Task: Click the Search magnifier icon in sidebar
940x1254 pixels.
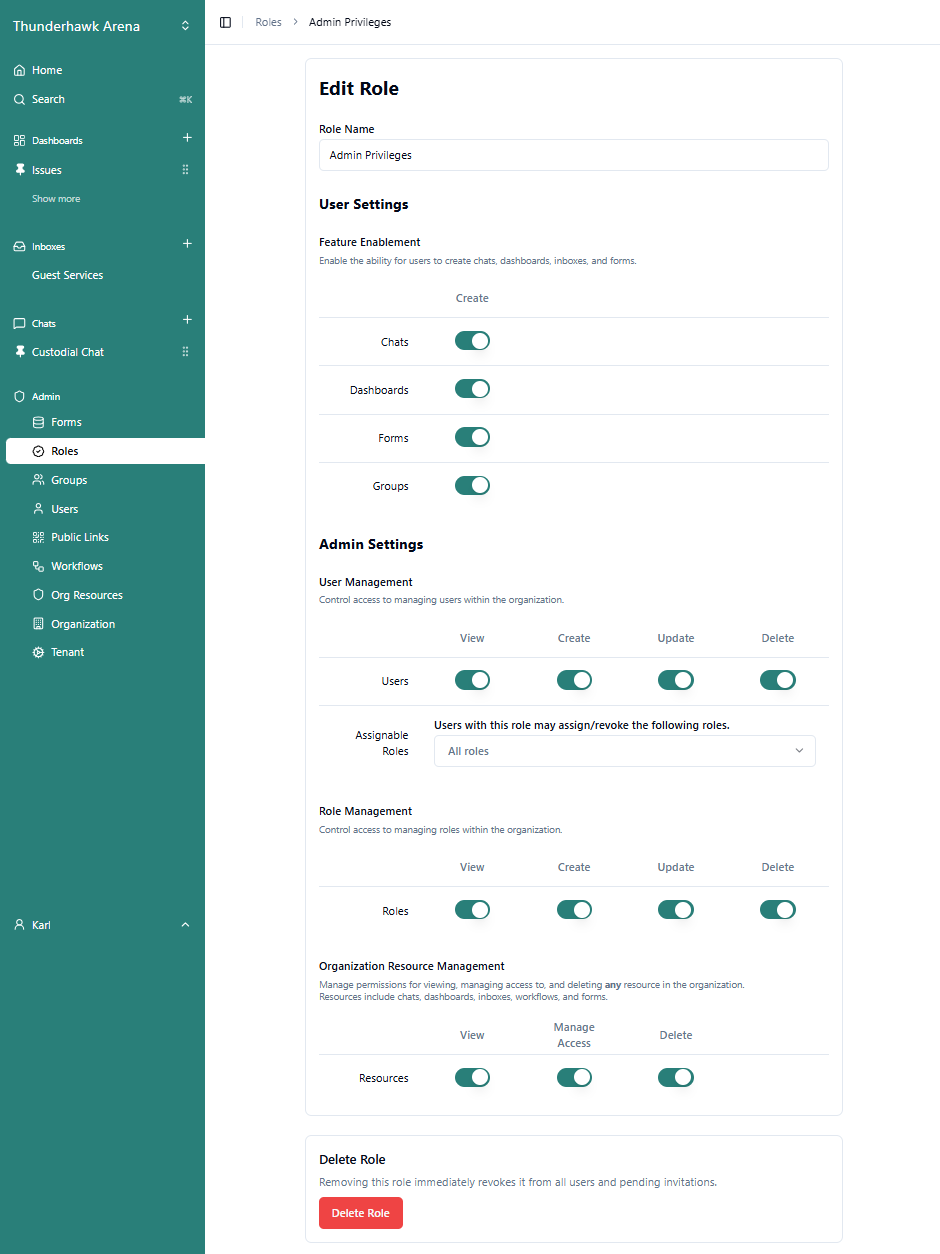Action: [19, 99]
